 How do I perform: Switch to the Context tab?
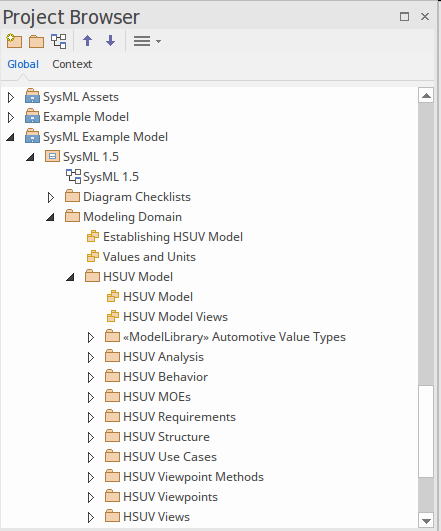[x=72, y=64]
